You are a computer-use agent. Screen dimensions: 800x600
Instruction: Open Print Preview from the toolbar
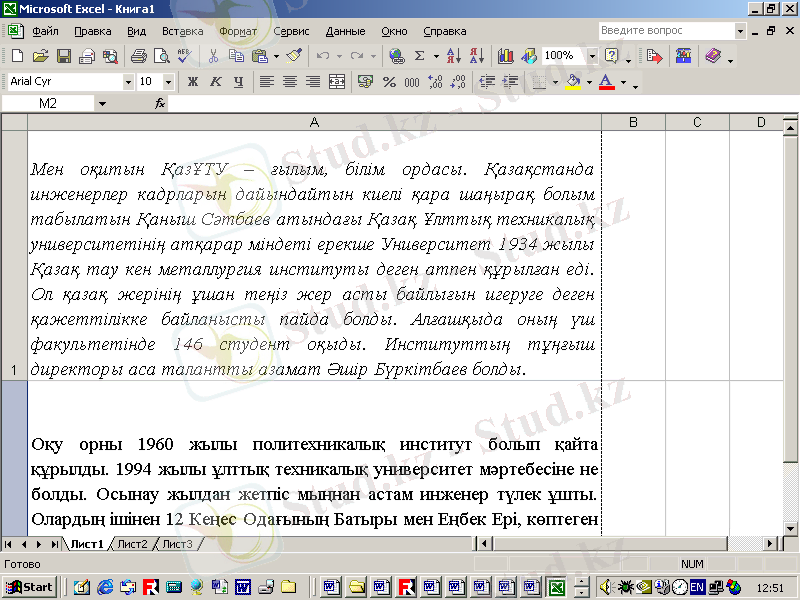(160, 56)
